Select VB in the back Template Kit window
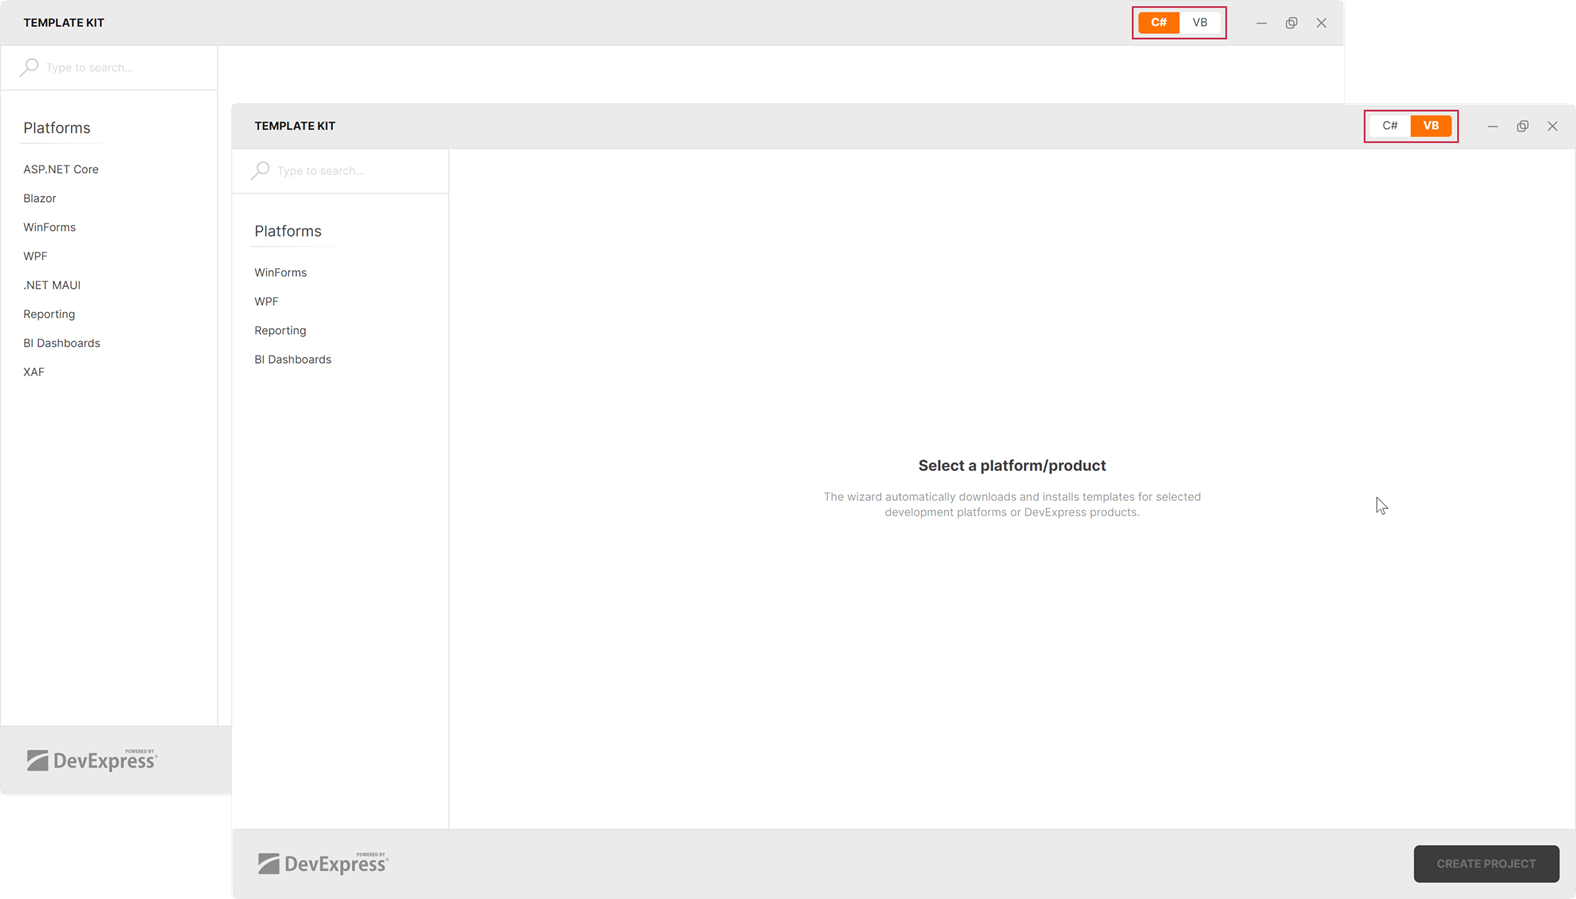This screenshot has width=1576, height=899. point(1200,23)
